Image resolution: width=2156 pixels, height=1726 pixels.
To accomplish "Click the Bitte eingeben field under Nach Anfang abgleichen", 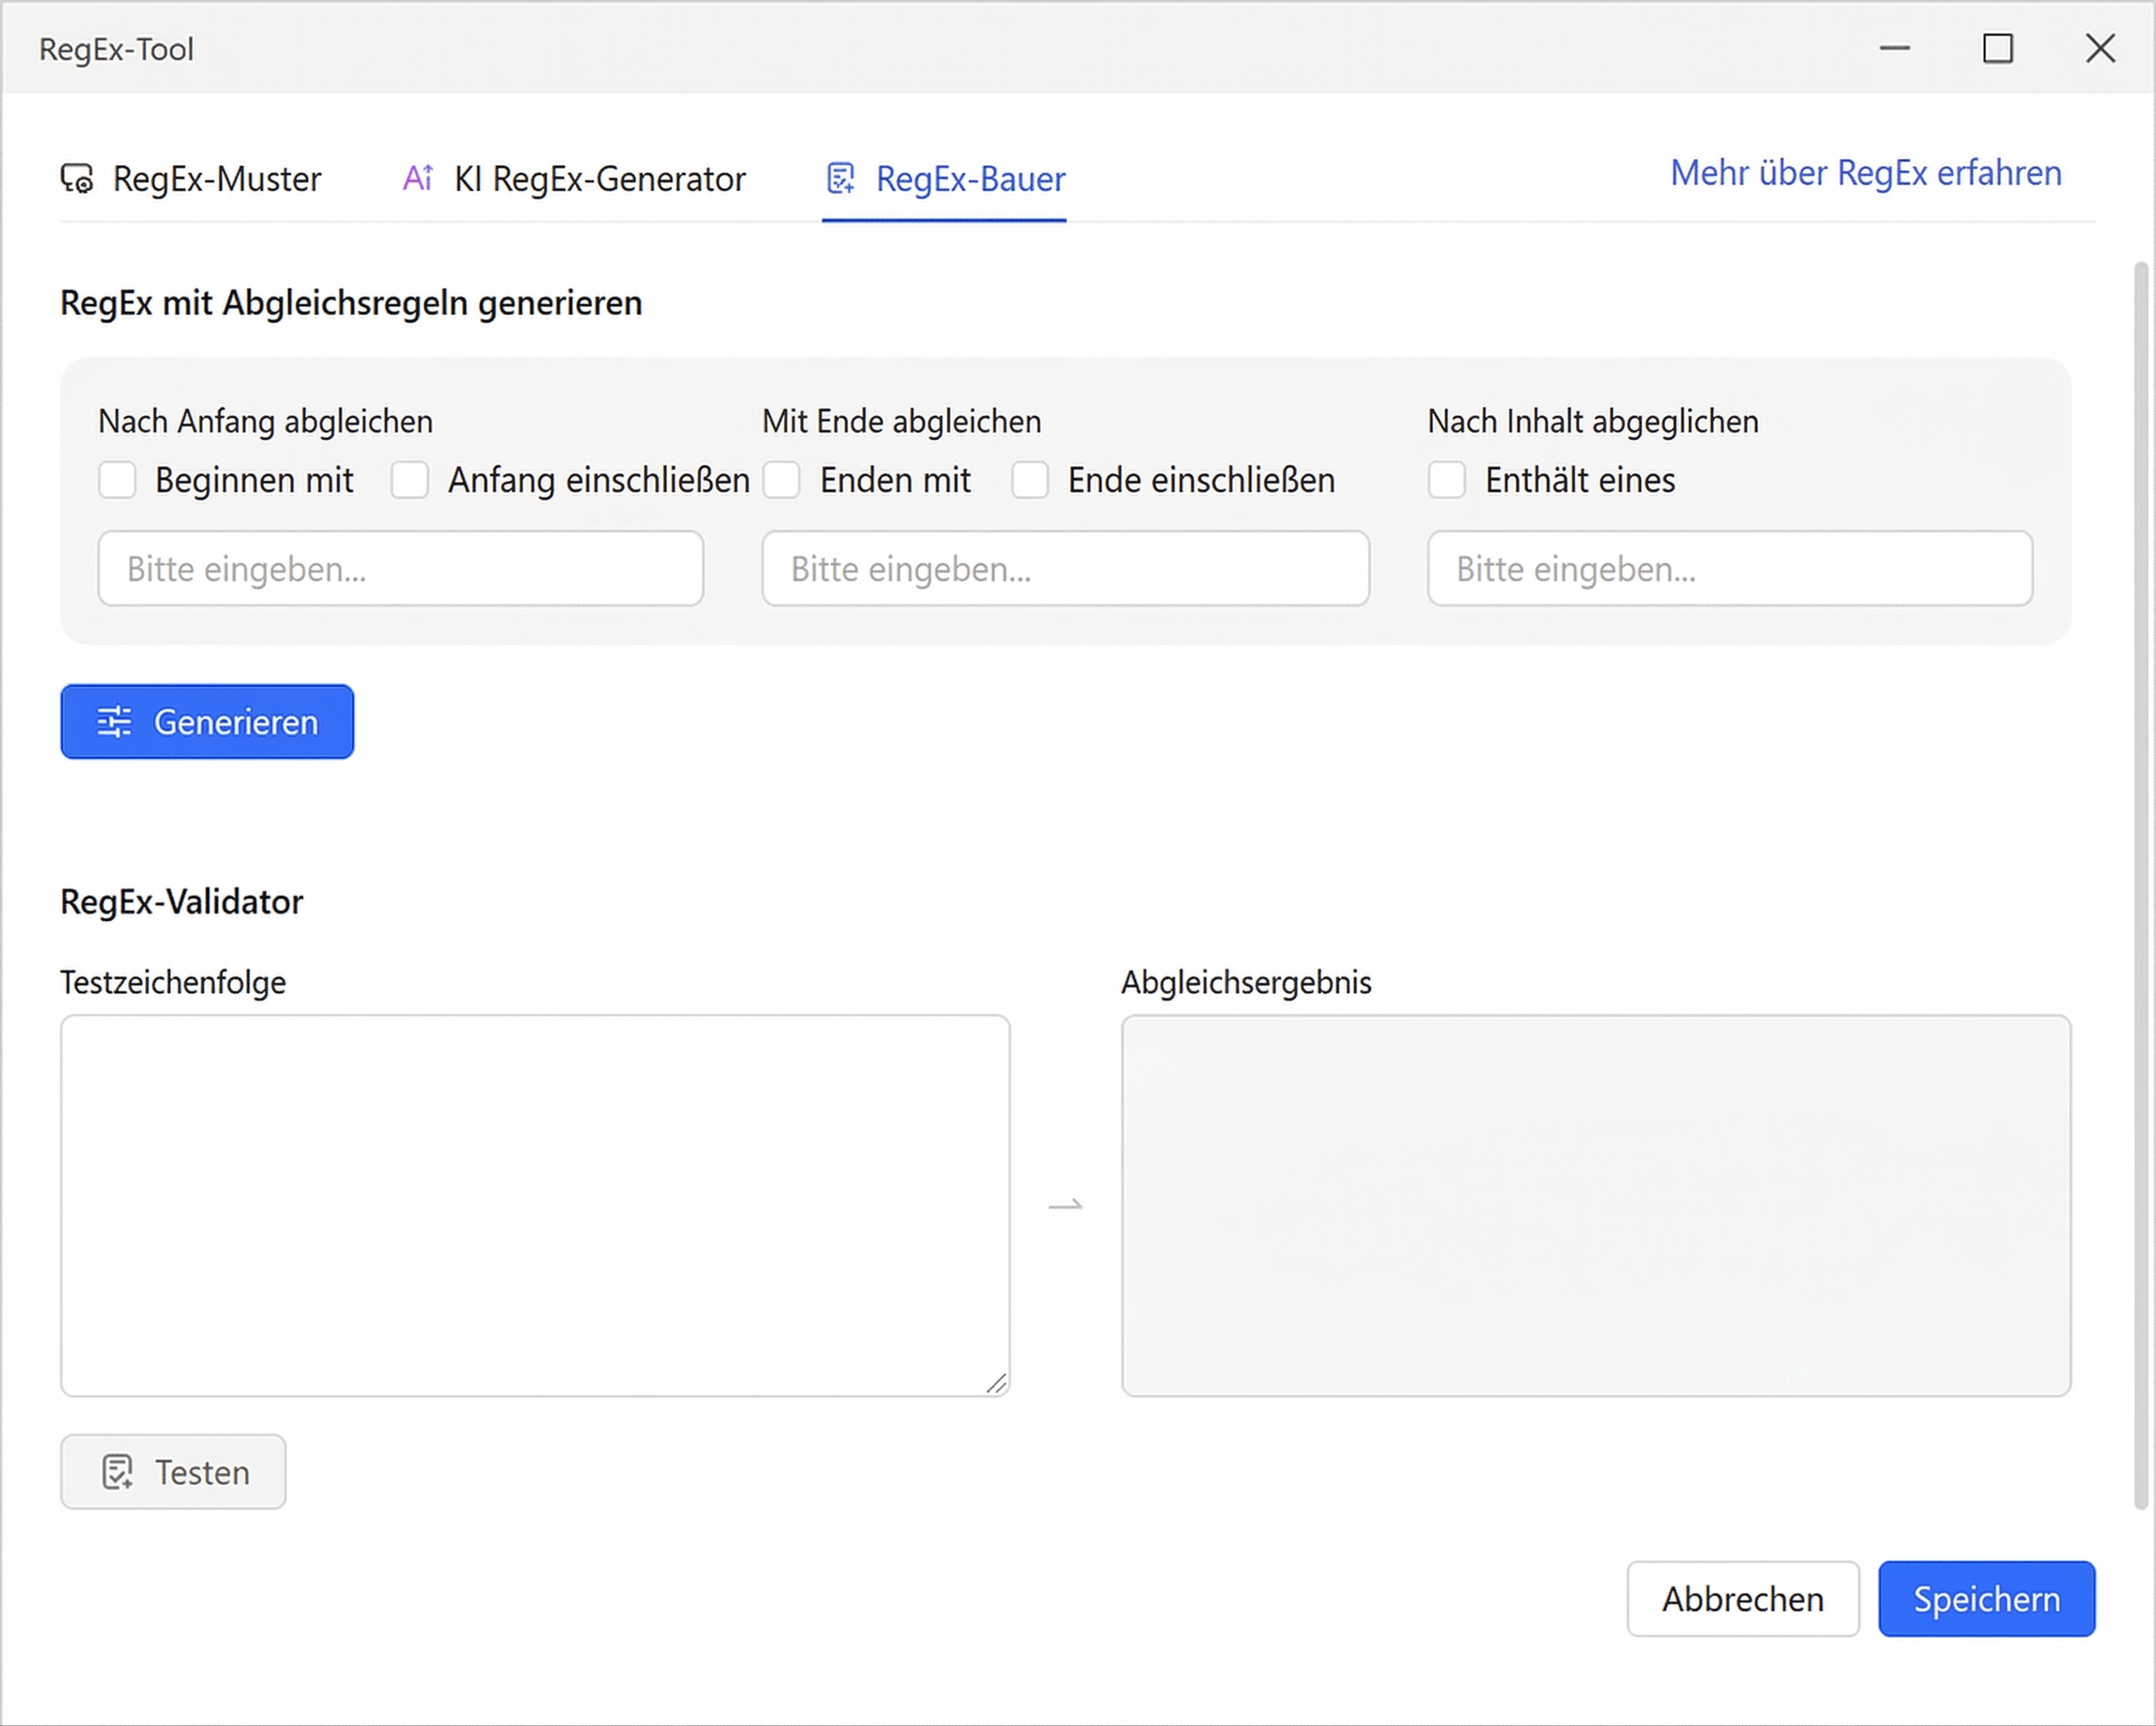I will tap(400, 568).
